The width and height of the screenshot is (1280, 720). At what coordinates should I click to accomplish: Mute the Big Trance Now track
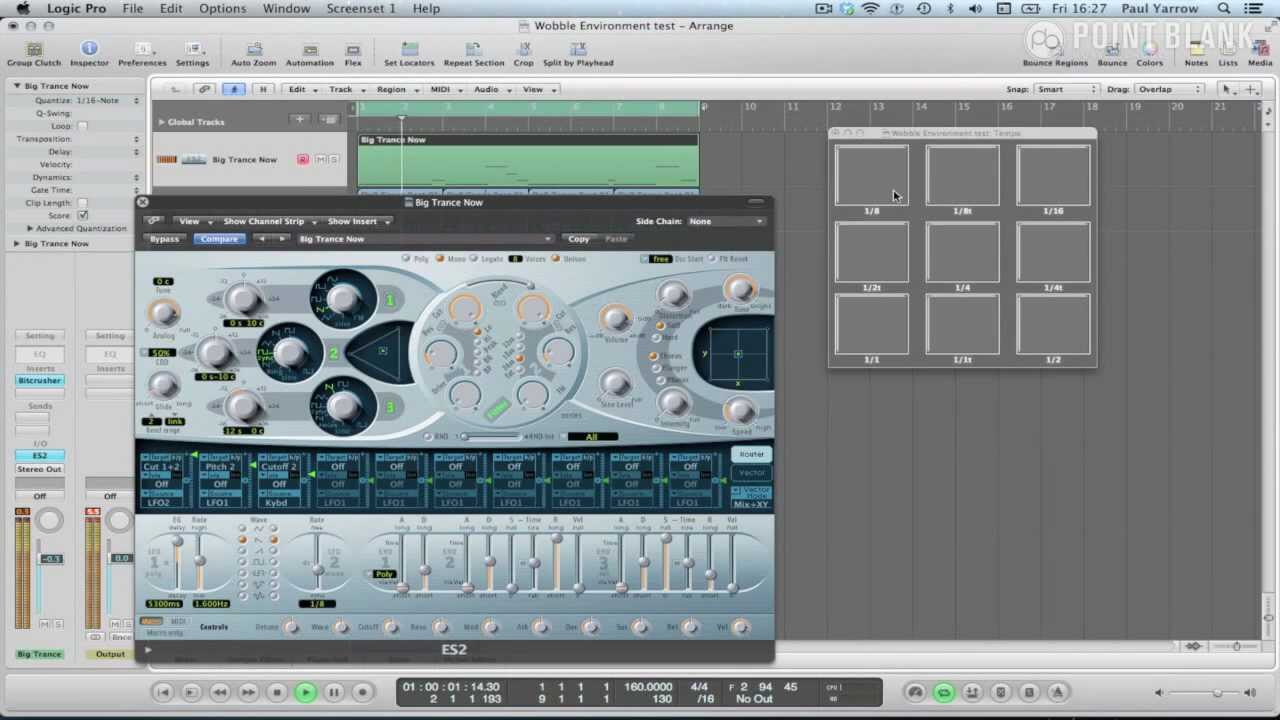(321, 159)
